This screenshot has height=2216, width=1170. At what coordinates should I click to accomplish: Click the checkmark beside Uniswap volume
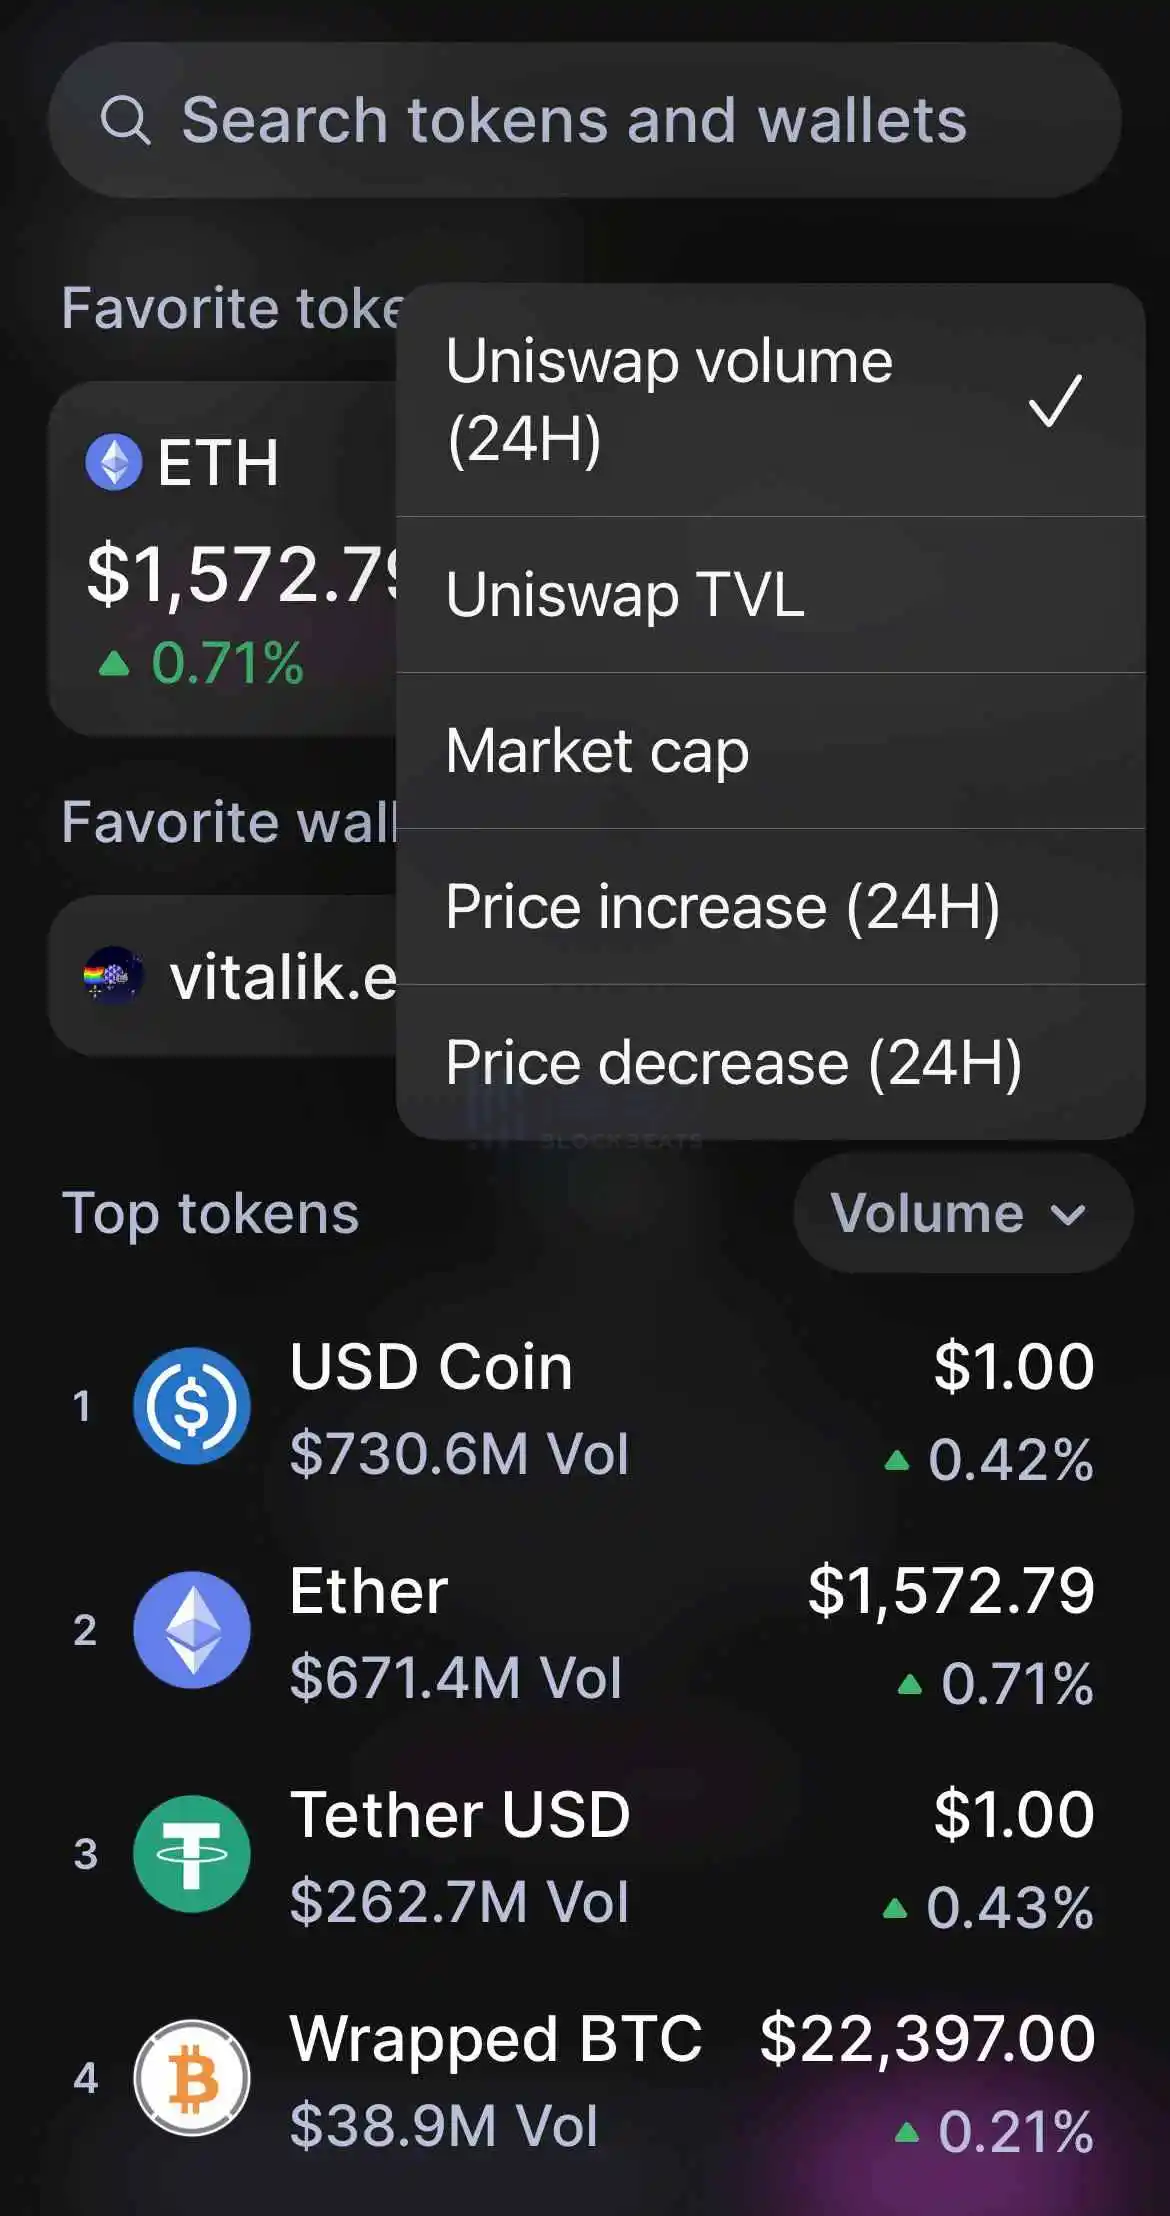click(1055, 400)
